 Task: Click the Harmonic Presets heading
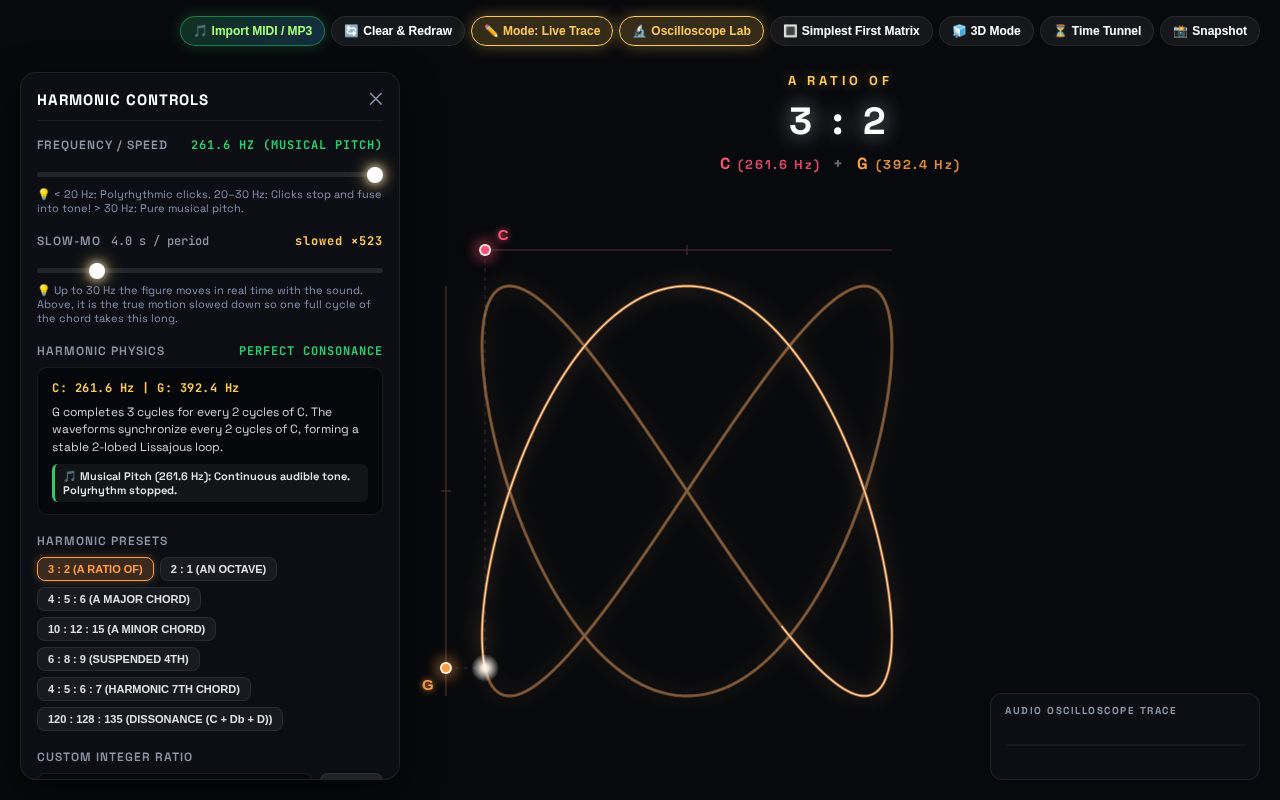point(103,541)
